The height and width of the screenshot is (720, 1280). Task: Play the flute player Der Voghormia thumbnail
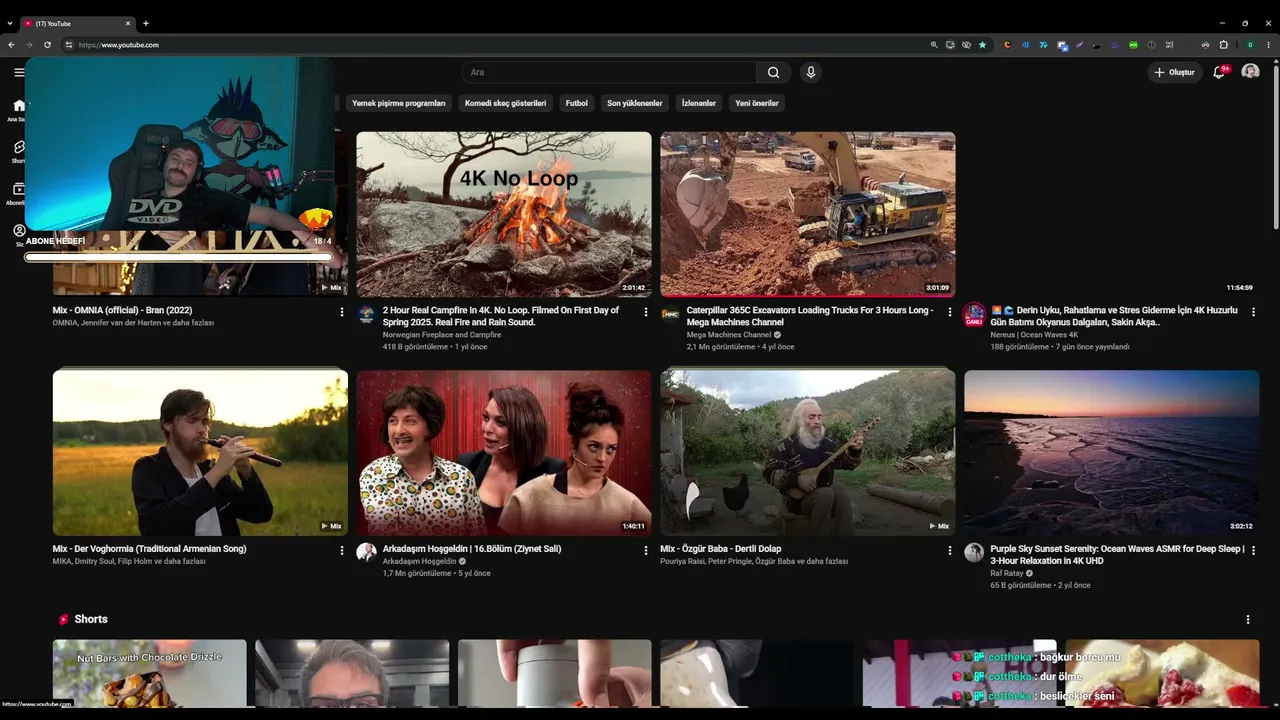(x=200, y=453)
